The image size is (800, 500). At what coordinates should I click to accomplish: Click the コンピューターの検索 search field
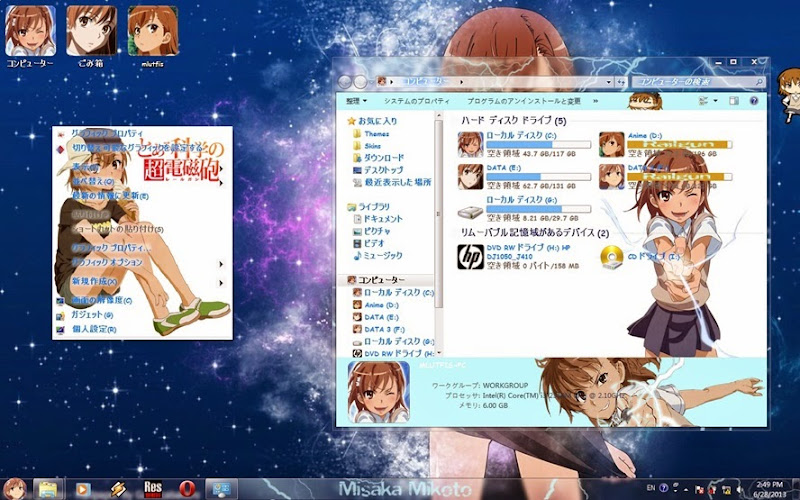click(698, 82)
